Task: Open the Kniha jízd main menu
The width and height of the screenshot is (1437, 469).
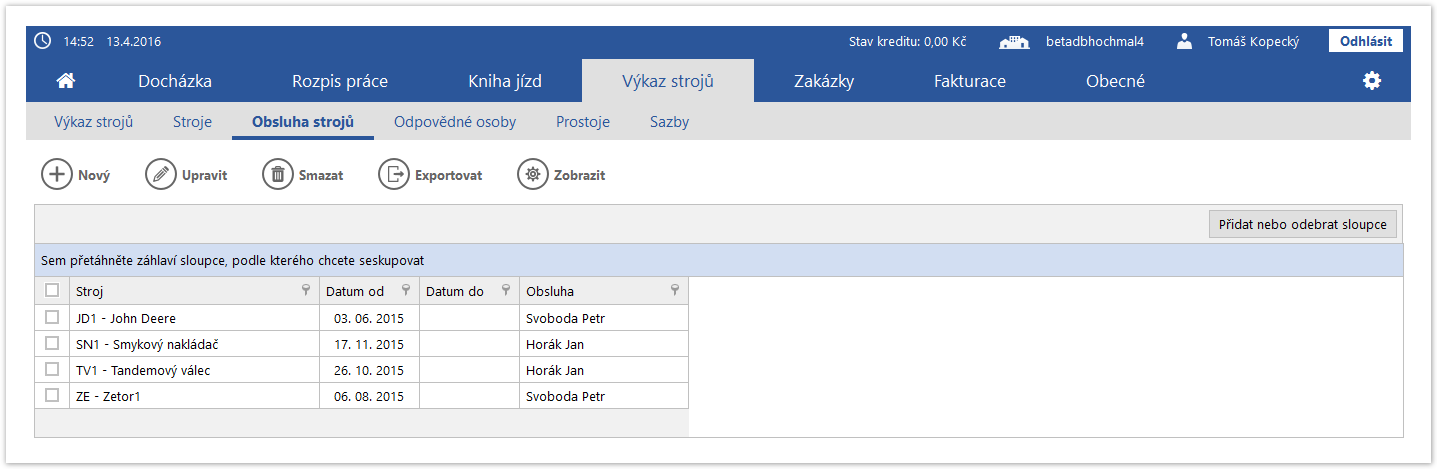Action: click(505, 81)
